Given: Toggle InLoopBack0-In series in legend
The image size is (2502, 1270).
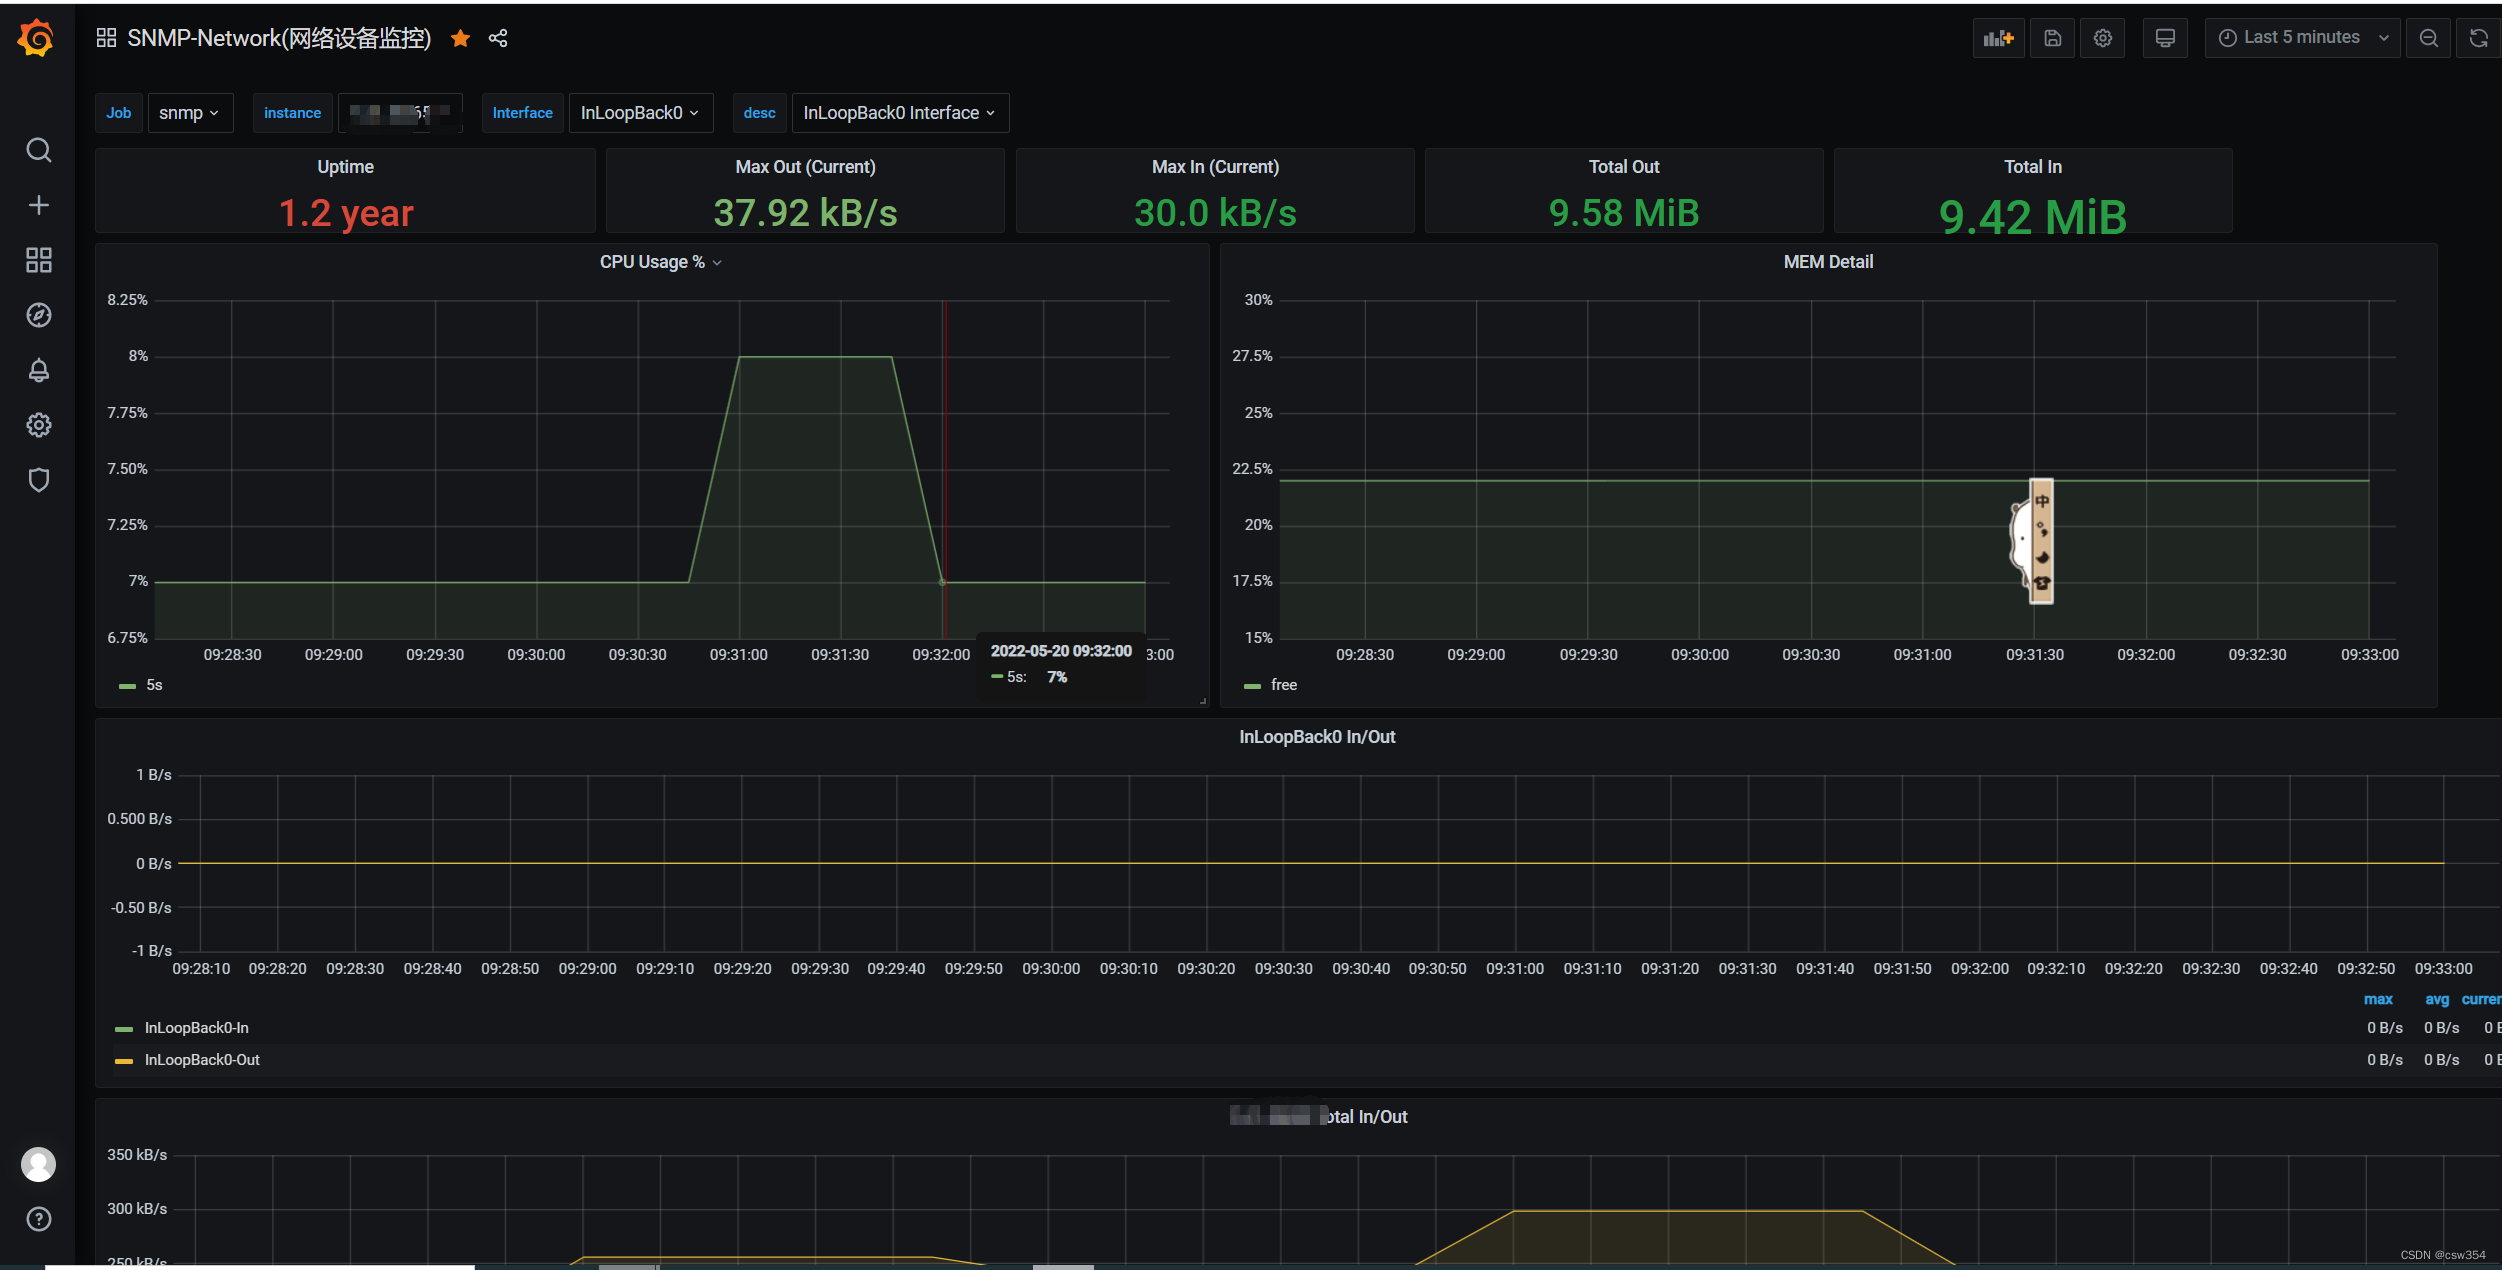Looking at the screenshot, I should pos(196,1028).
